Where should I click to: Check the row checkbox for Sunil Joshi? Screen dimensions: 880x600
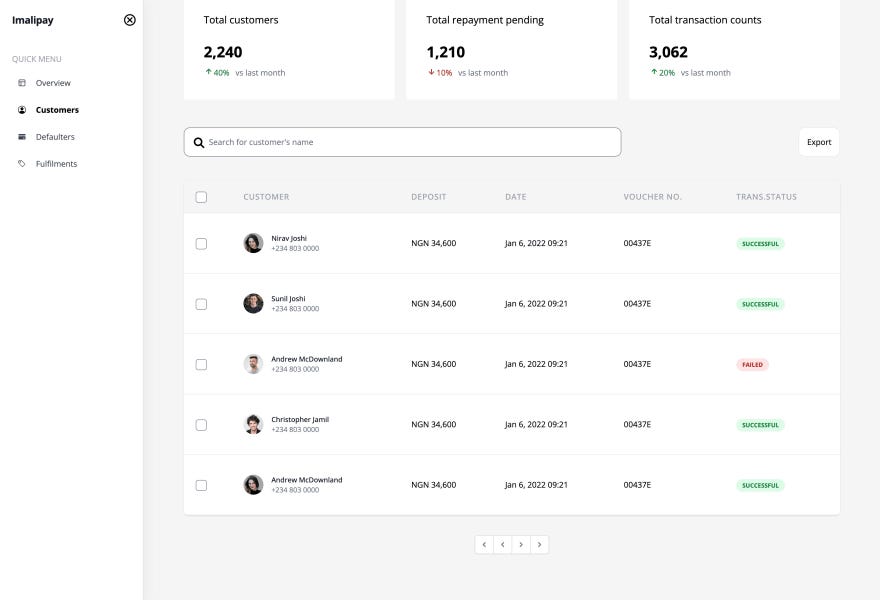201,303
